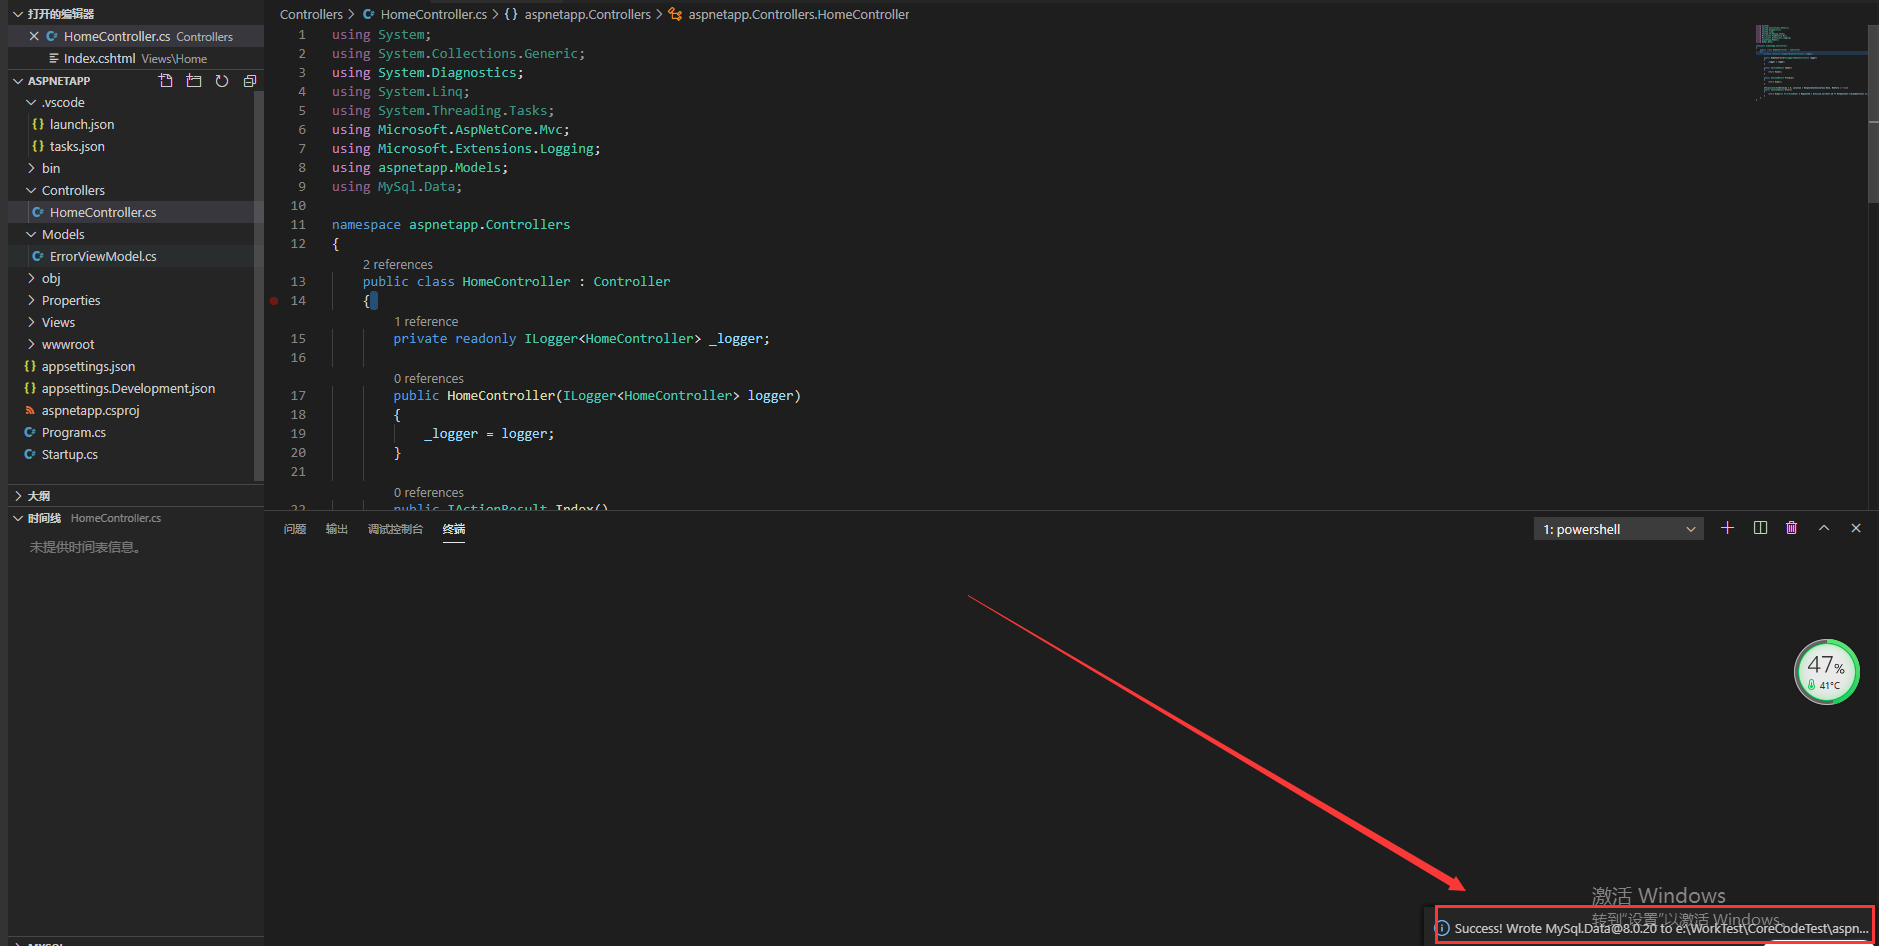Kill the active terminal via trash icon
The image size is (1879, 946).
coord(1791,527)
